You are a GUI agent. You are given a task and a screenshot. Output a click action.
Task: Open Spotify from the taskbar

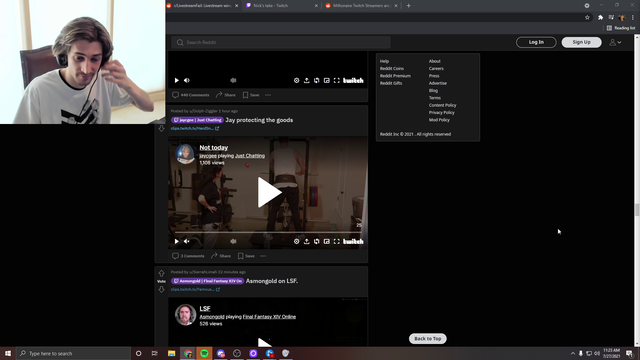[x=204, y=353]
